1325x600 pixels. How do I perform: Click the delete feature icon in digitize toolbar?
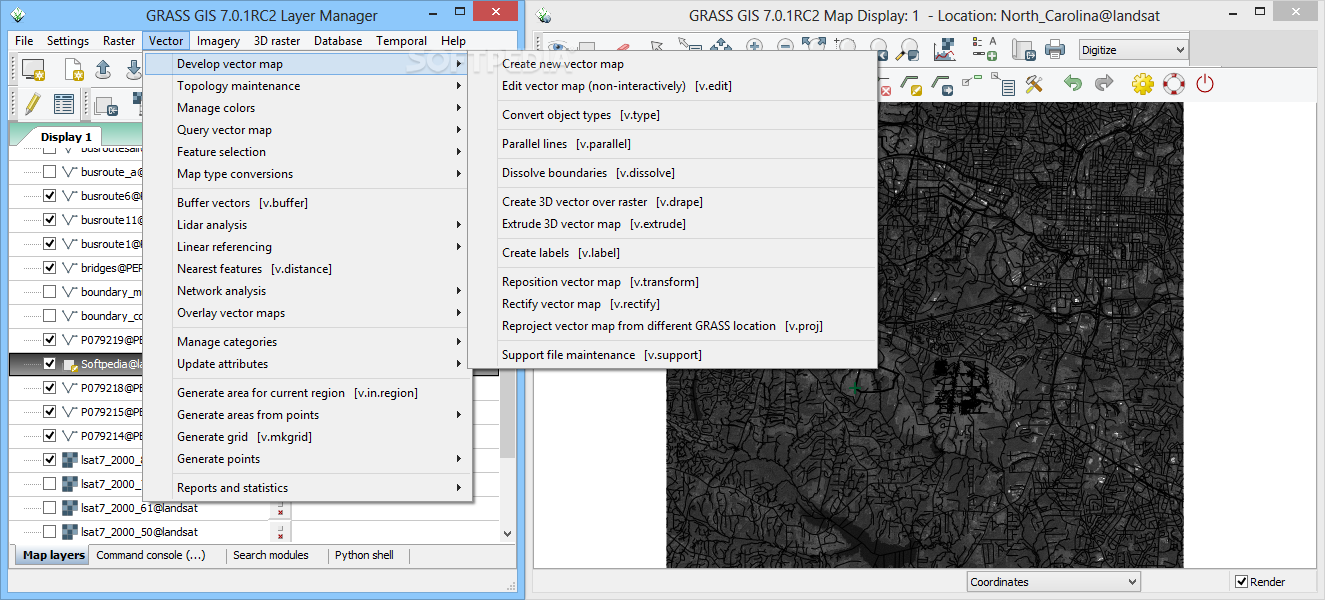(885, 88)
